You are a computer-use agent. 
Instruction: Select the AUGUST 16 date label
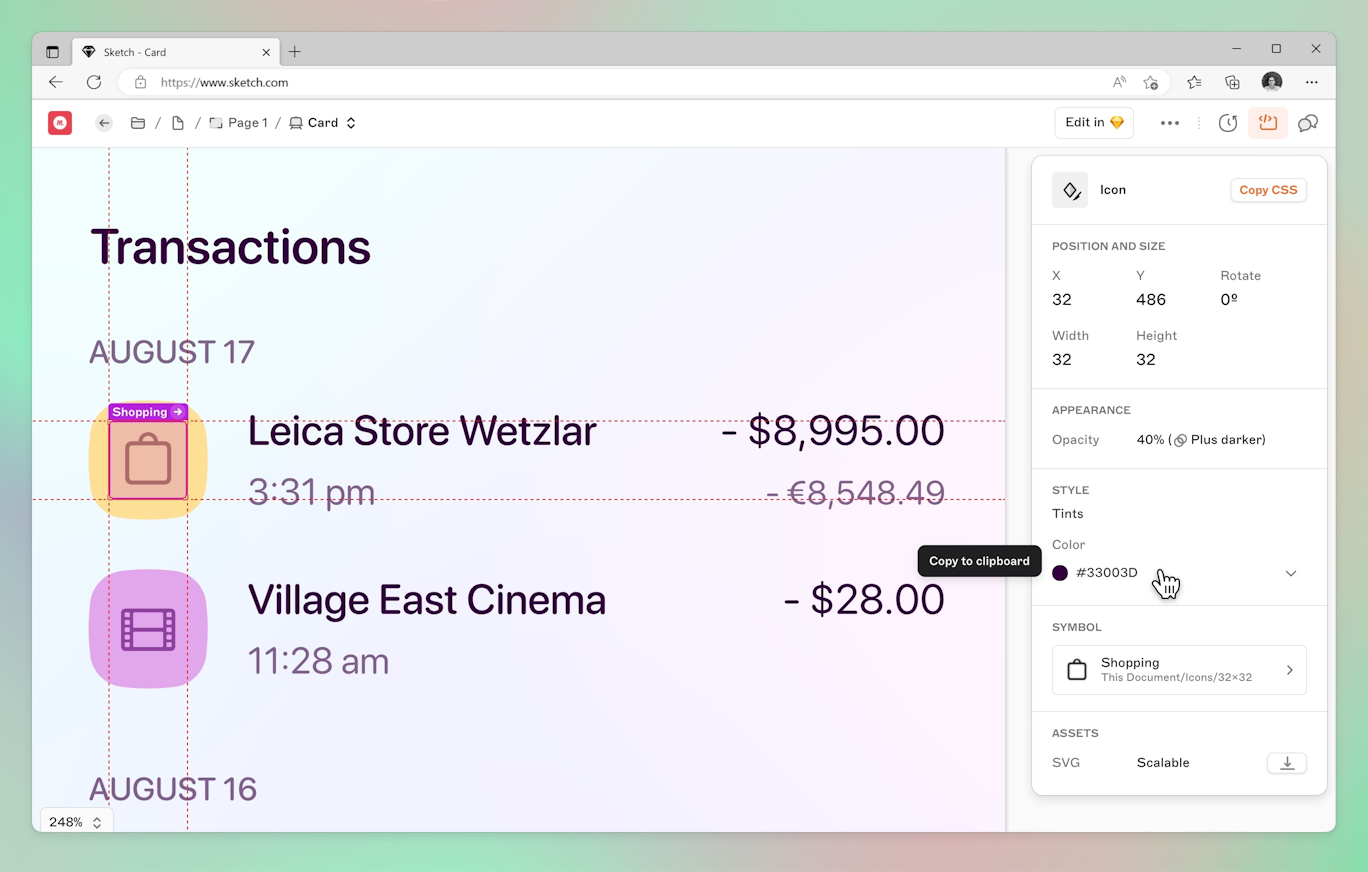173,789
